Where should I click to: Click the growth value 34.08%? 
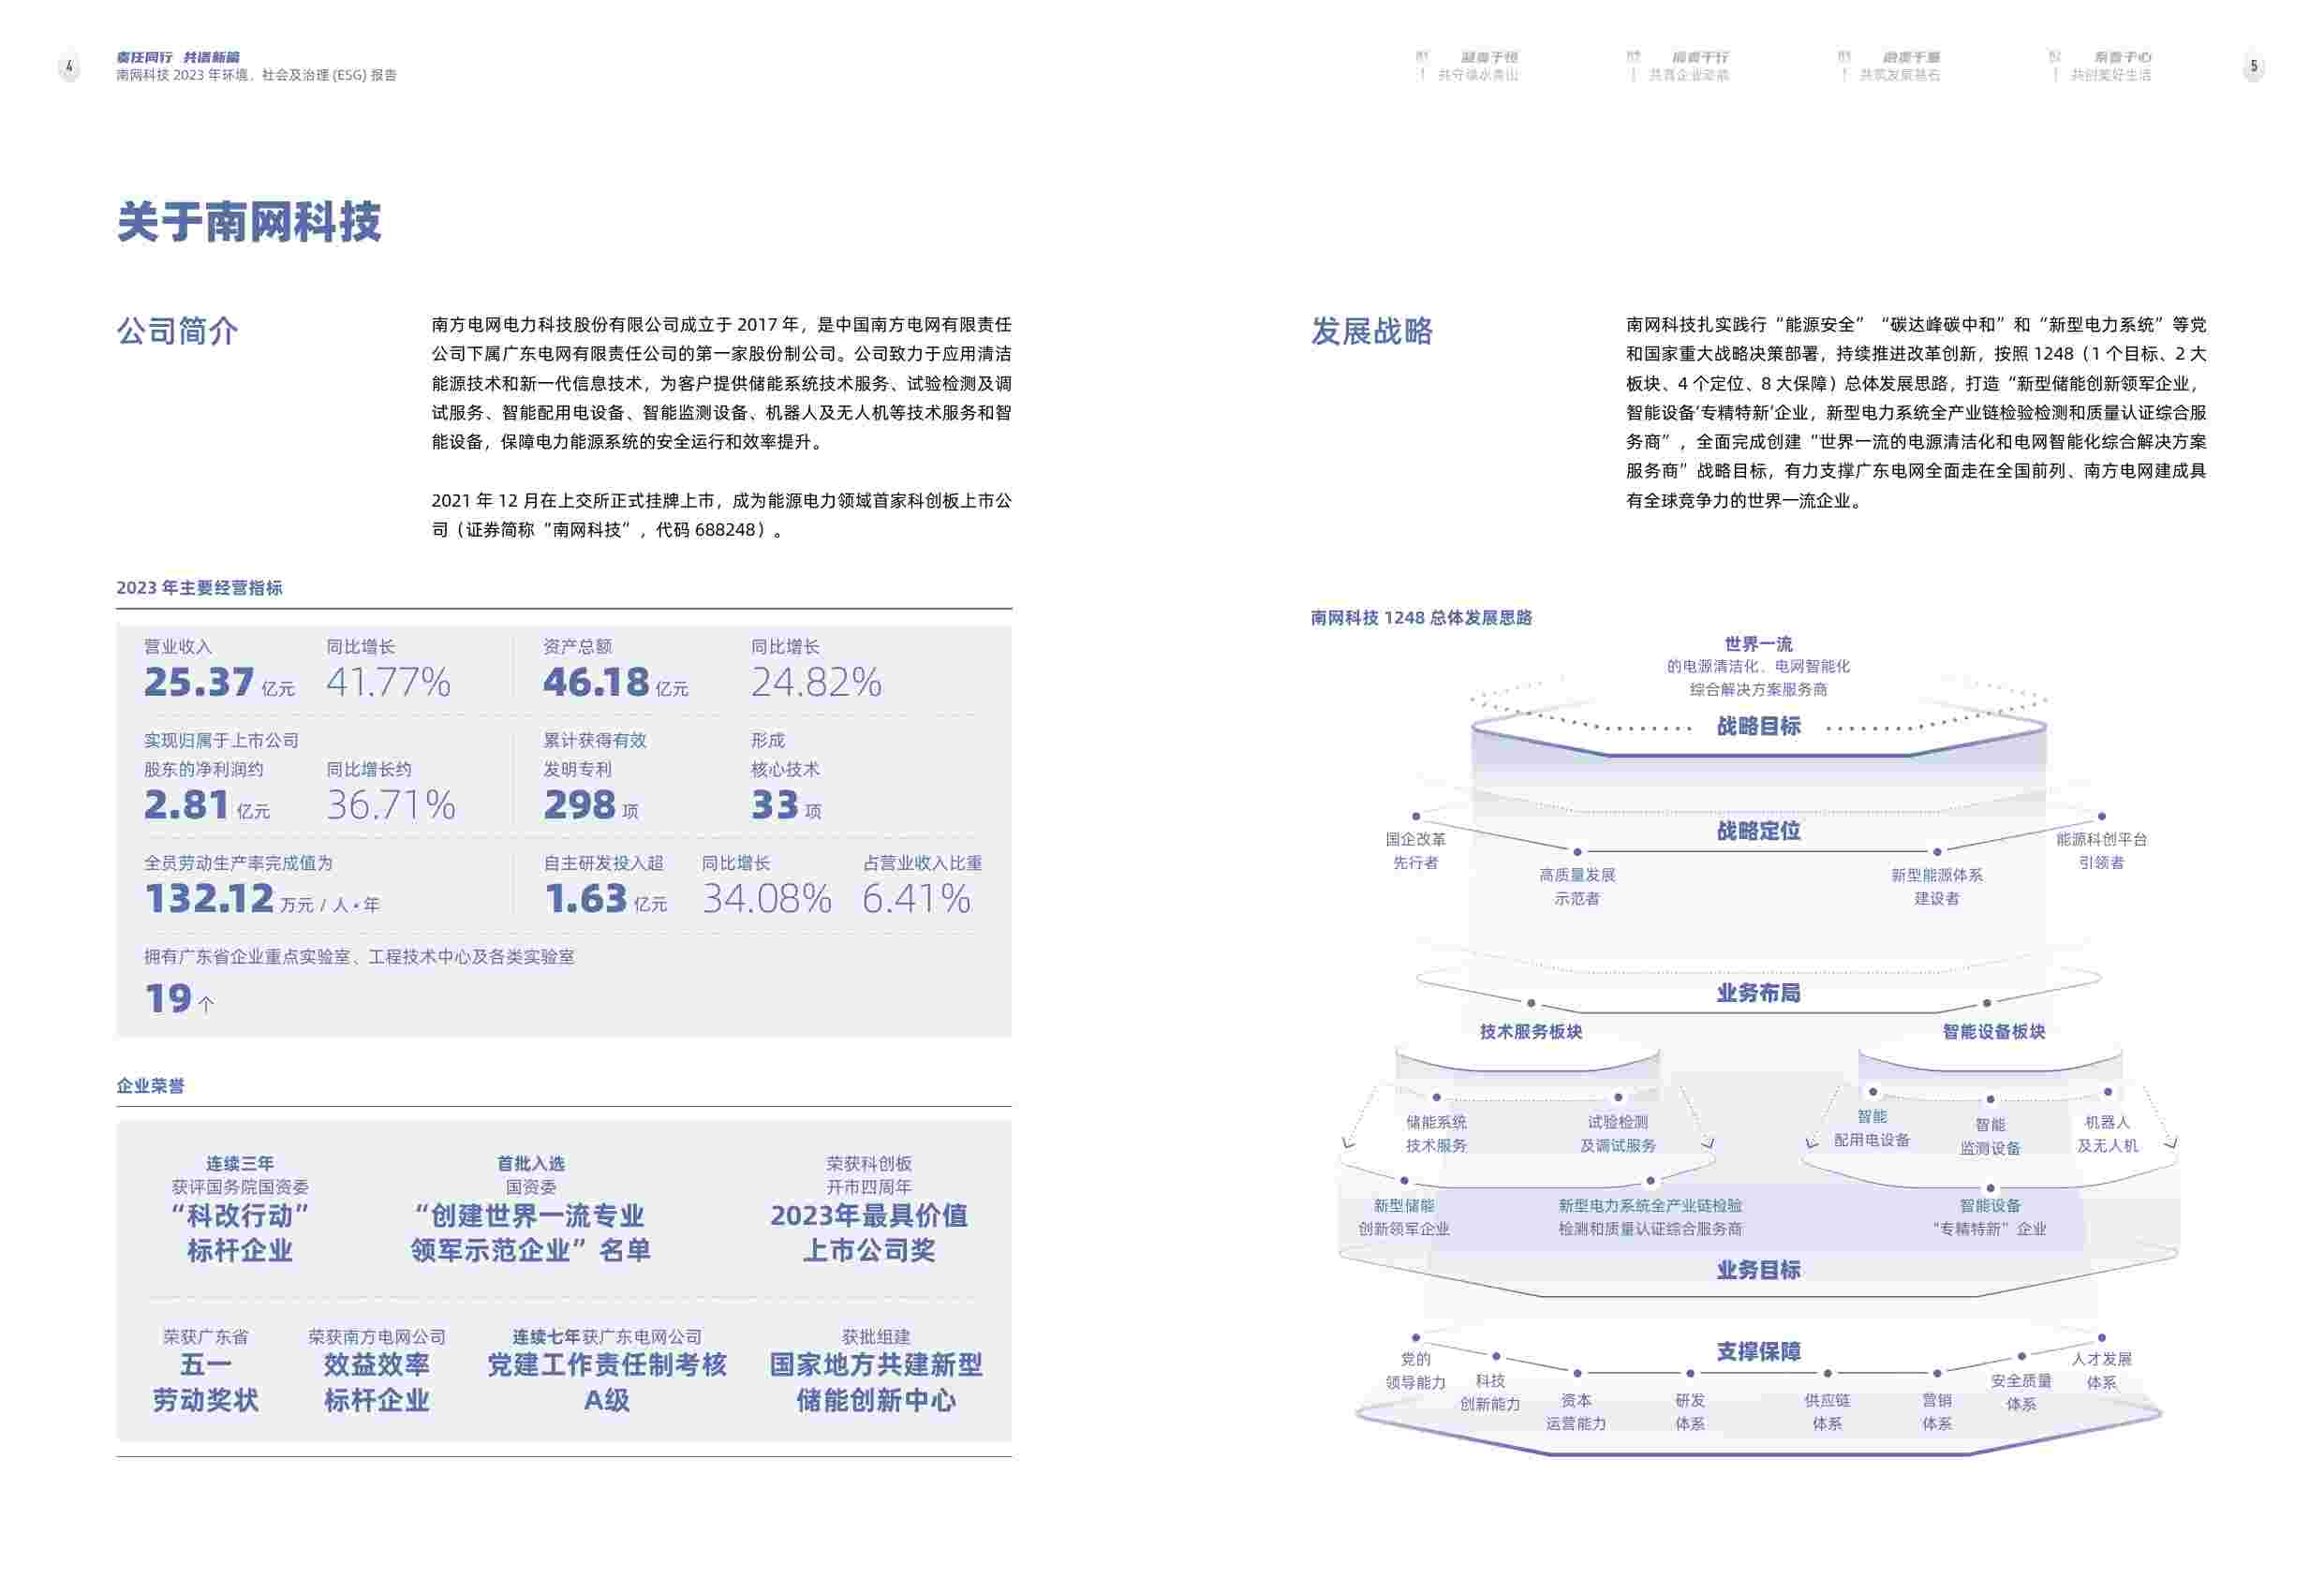[x=767, y=899]
